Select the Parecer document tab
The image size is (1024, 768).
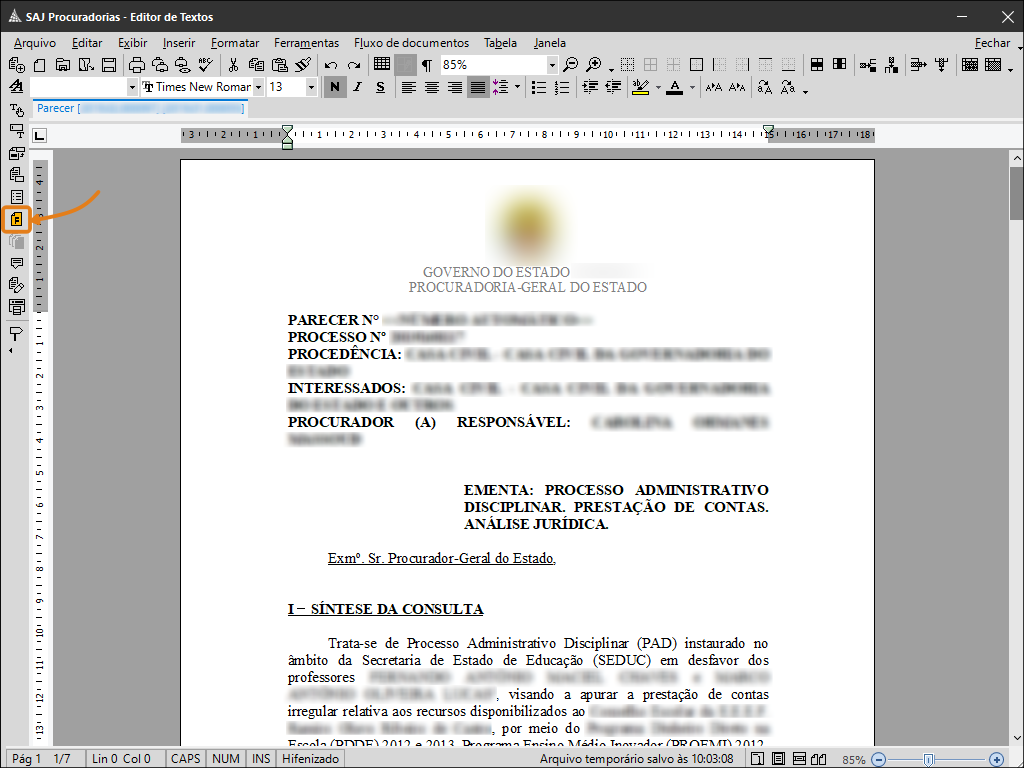click(x=140, y=108)
